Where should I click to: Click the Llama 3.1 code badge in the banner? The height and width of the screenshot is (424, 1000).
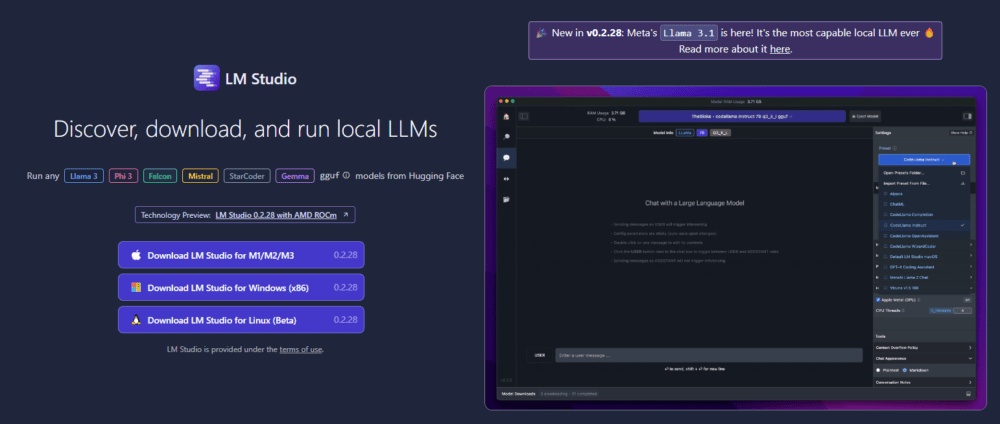click(x=689, y=33)
